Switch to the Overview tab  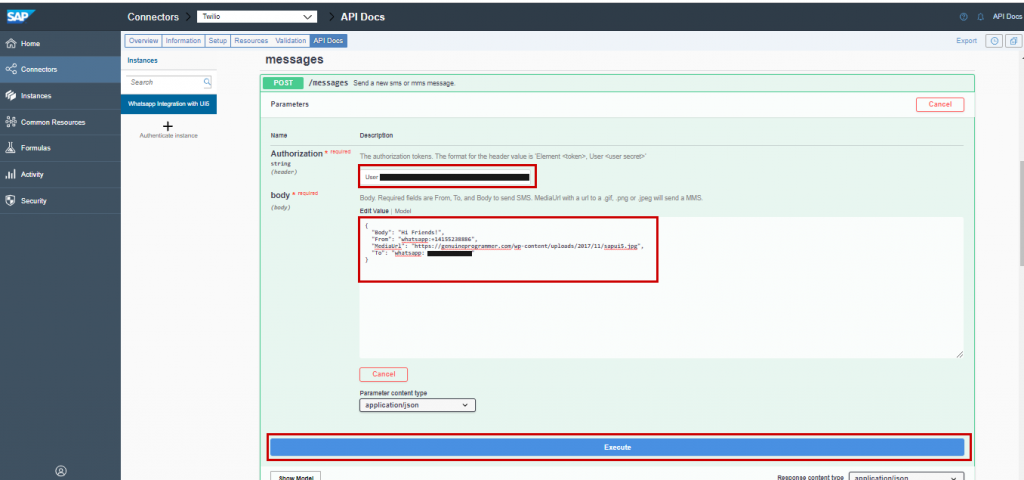click(x=143, y=40)
